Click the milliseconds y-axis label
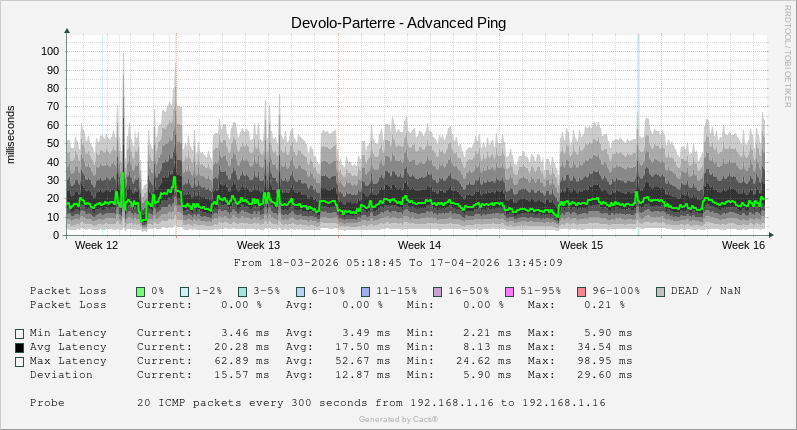The width and height of the screenshot is (797, 430). pos(12,134)
